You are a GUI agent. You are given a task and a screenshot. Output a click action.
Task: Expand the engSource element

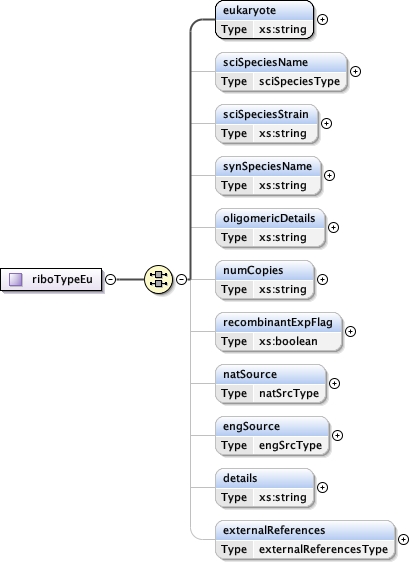pyautogui.click(x=337, y=435)
